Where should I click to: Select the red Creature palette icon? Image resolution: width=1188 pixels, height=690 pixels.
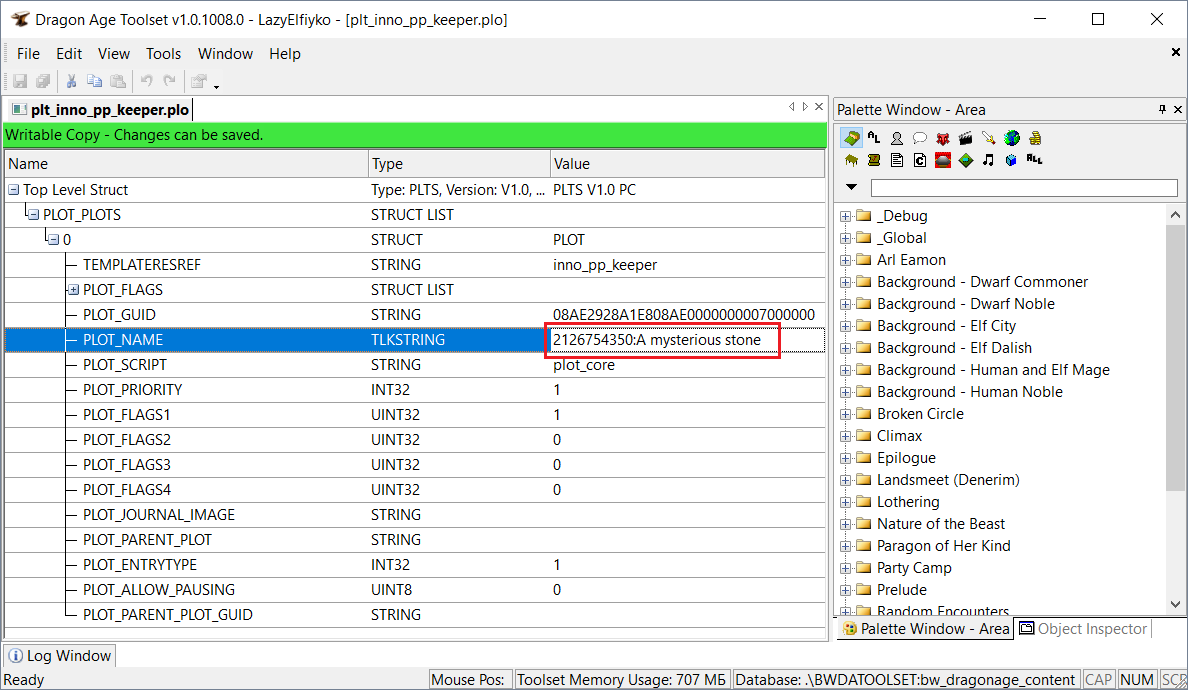[943, 138]
